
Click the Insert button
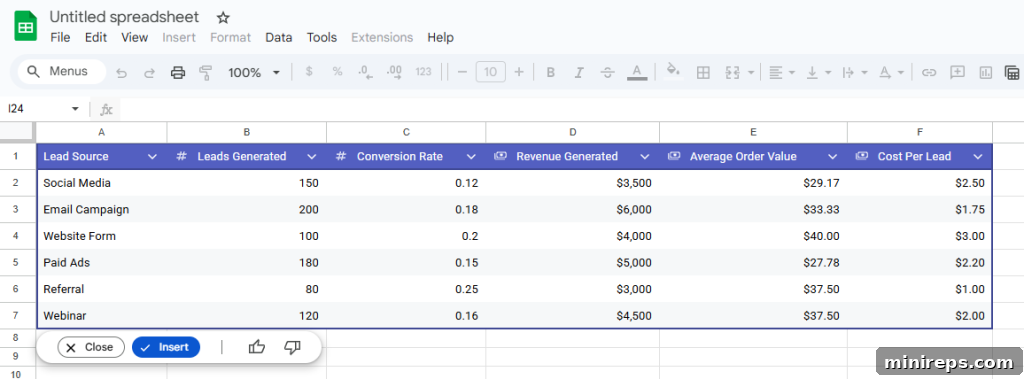(166, 347)
